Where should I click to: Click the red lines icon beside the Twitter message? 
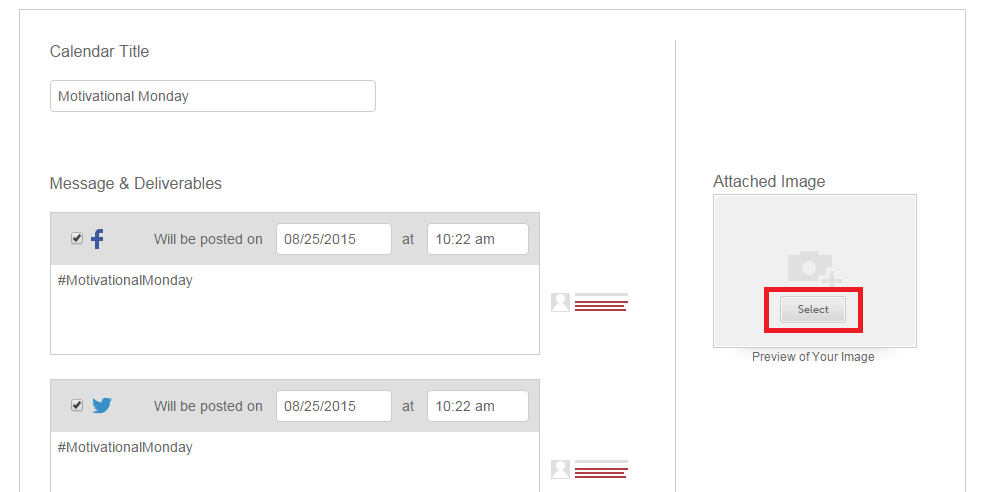[601, 469]
